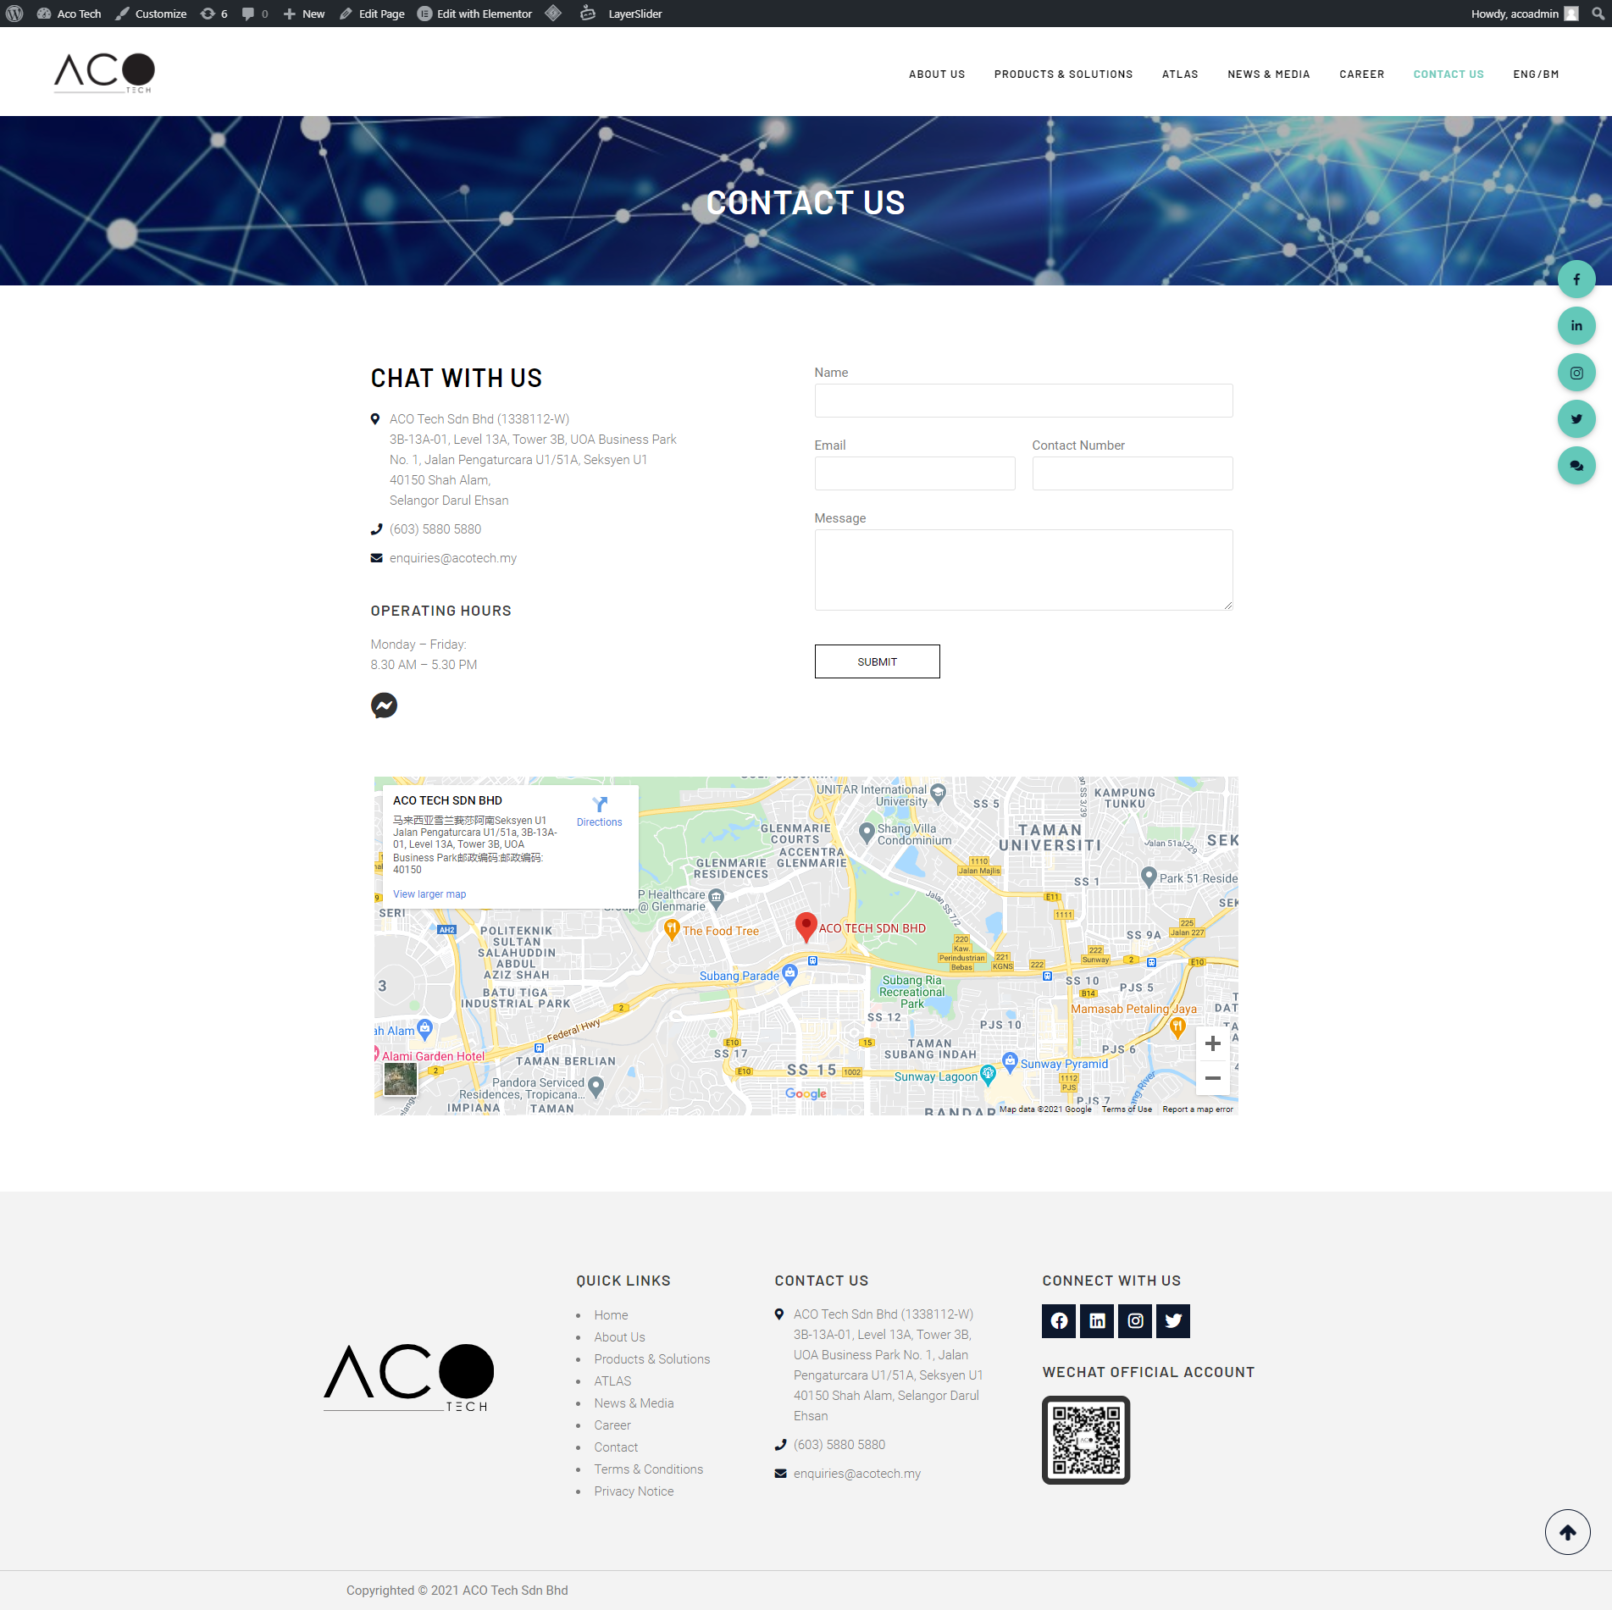The height and width of the screenshot is (1610, 1612).
Task: Submit the contact form
Action: [x=876, y=662]
